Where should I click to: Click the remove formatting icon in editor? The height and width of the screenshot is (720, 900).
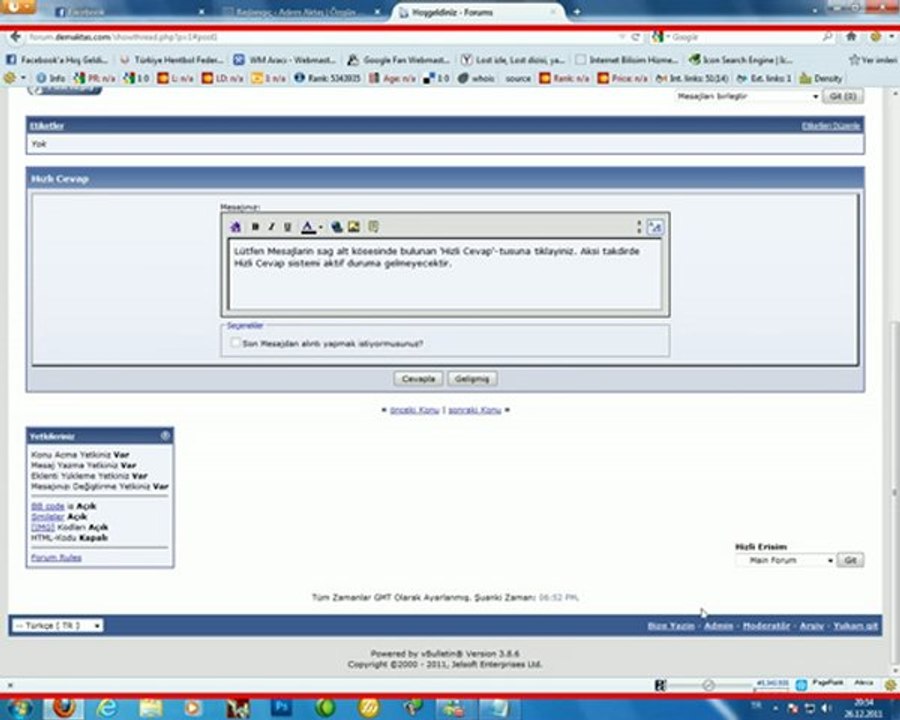click(x=235, y=227)
